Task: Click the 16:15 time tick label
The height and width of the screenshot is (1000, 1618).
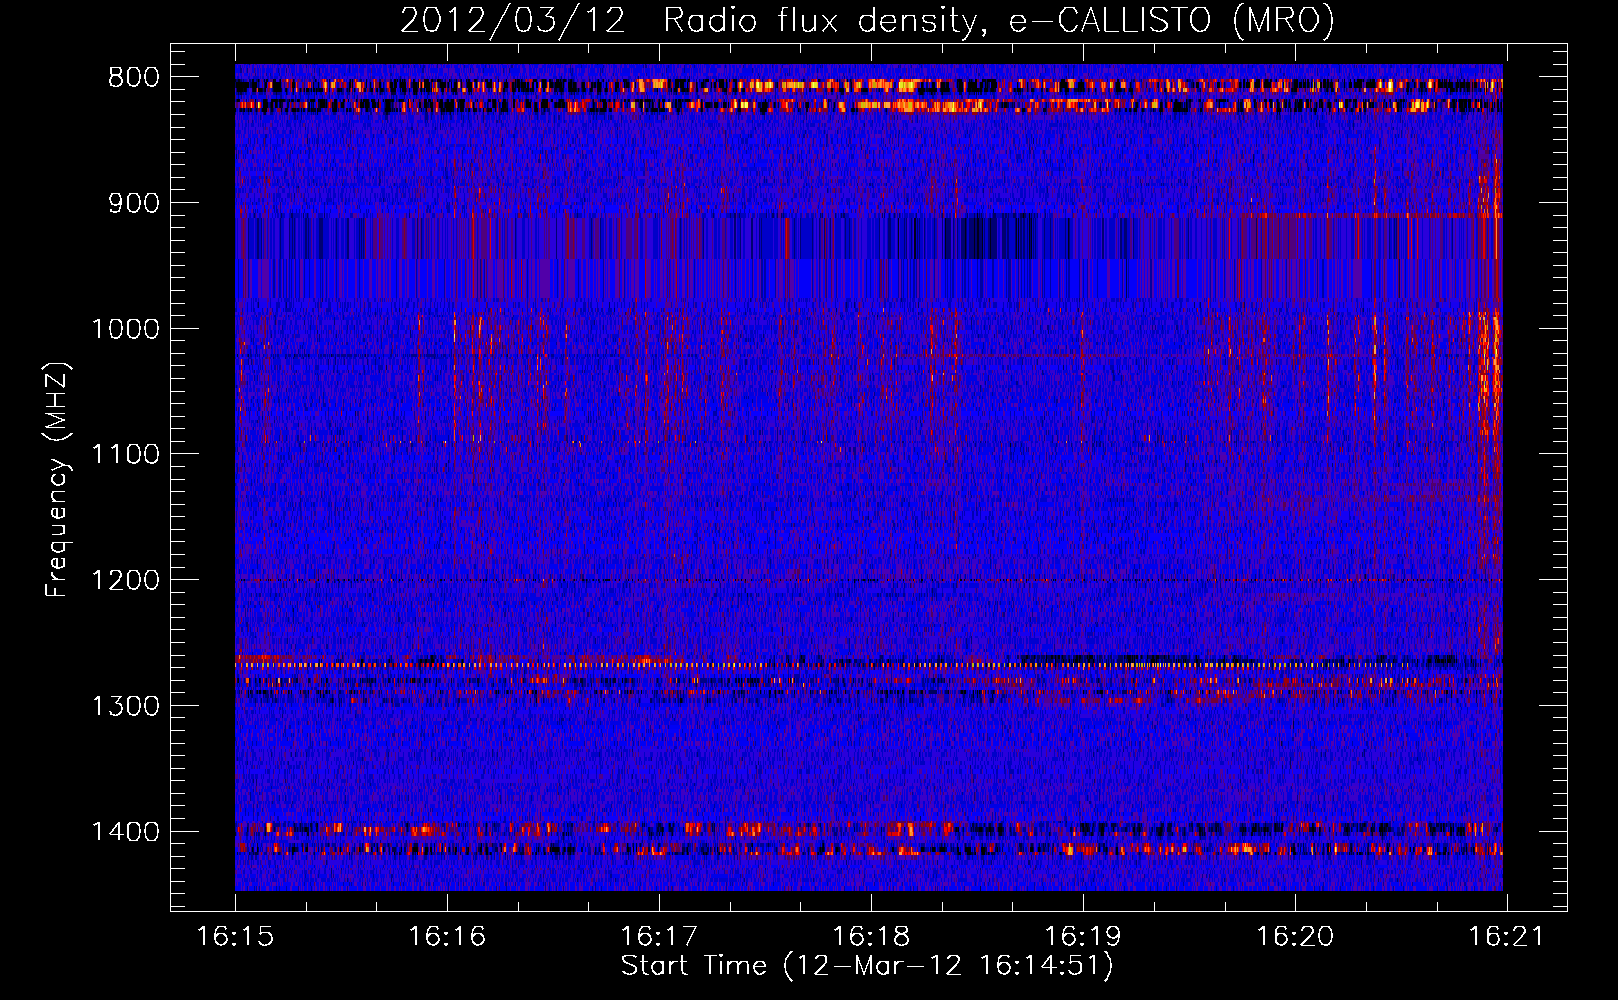Action: pos(235,937)
